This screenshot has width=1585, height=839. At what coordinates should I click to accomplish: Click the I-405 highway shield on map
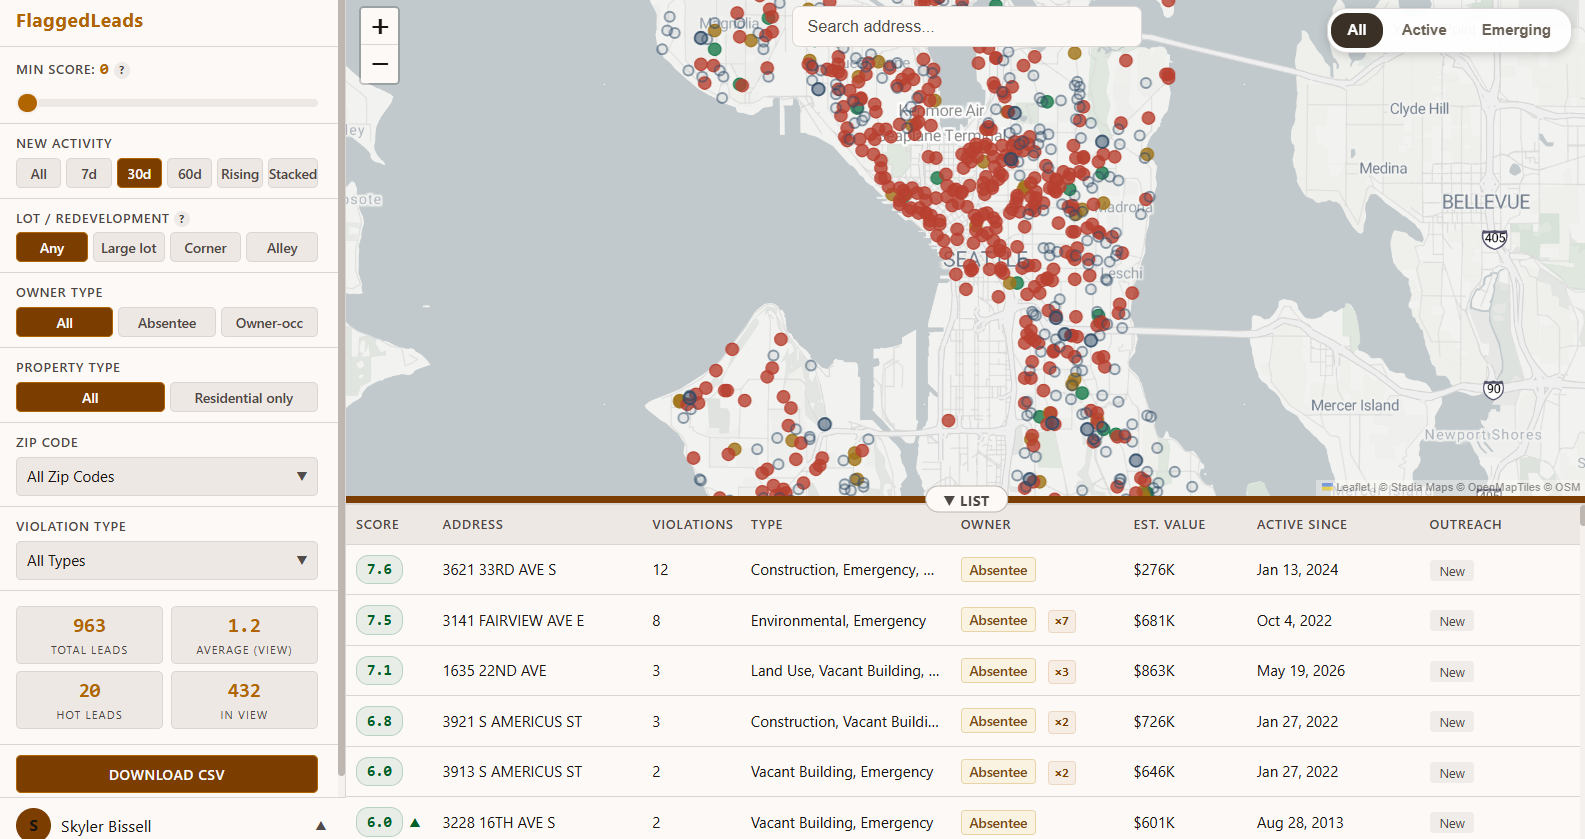[1494, 239]
